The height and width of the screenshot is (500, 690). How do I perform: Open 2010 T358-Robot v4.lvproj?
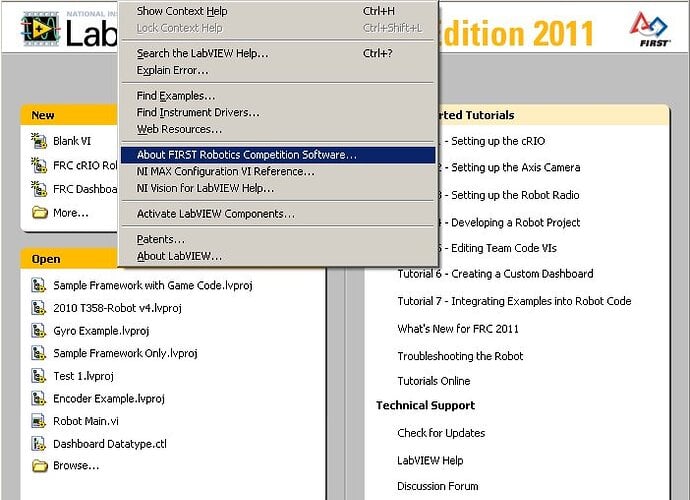117,308
